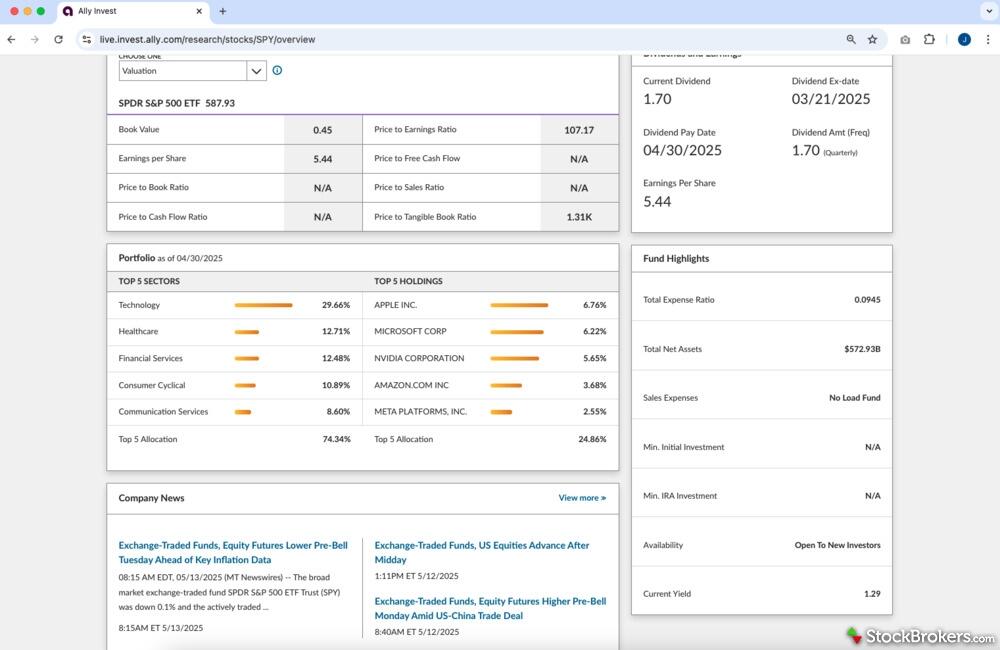Image resolution: width=1000 pixels, height=650 pixels.
Task: Close the Ally Invest tab
Action: 200,11
